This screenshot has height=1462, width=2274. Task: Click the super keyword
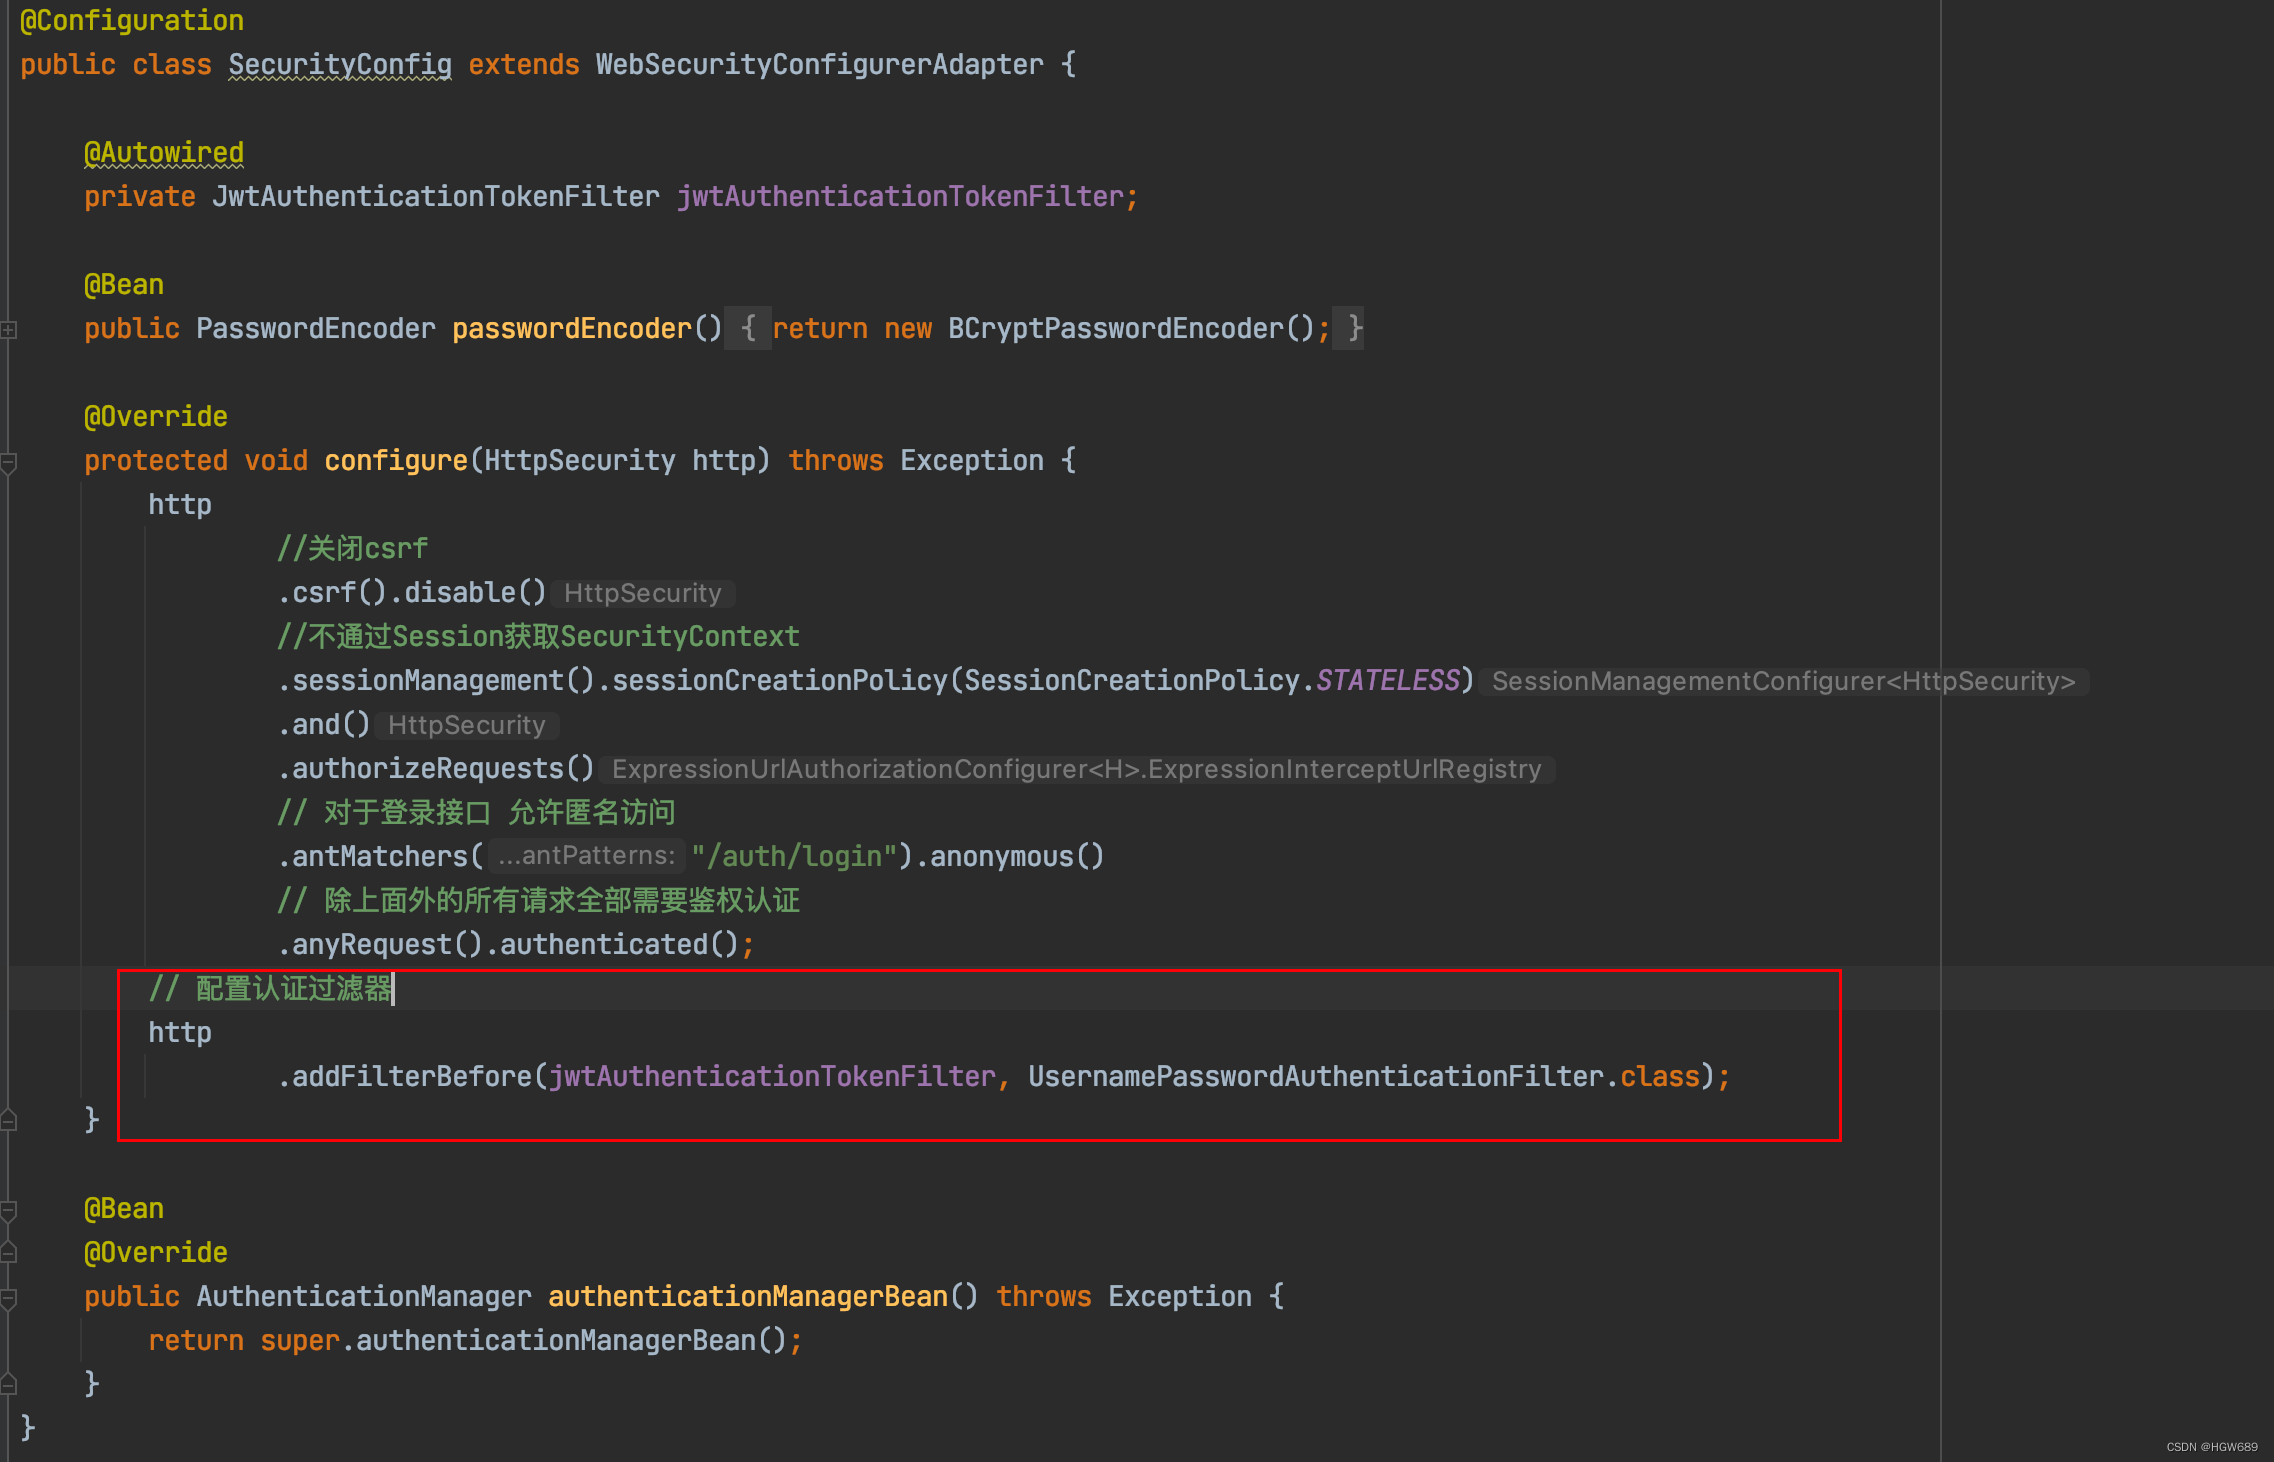pyautogui.click(x=300, y=1340)
